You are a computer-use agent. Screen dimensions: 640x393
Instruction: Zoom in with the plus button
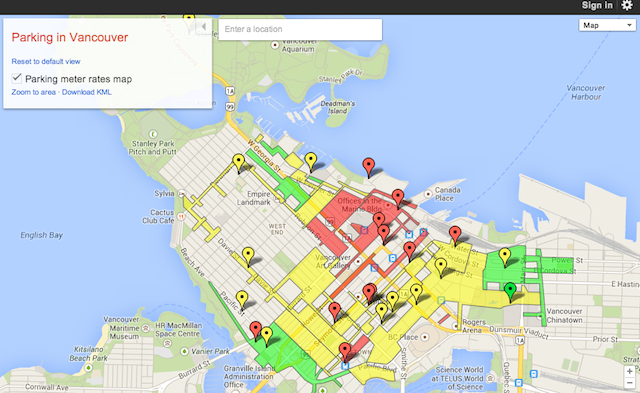coord(629,371)
